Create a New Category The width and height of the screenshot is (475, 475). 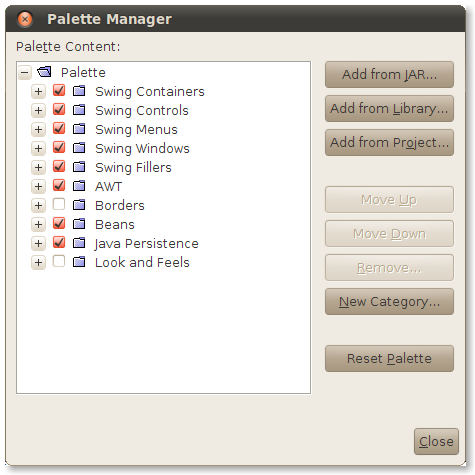point(389,302)
